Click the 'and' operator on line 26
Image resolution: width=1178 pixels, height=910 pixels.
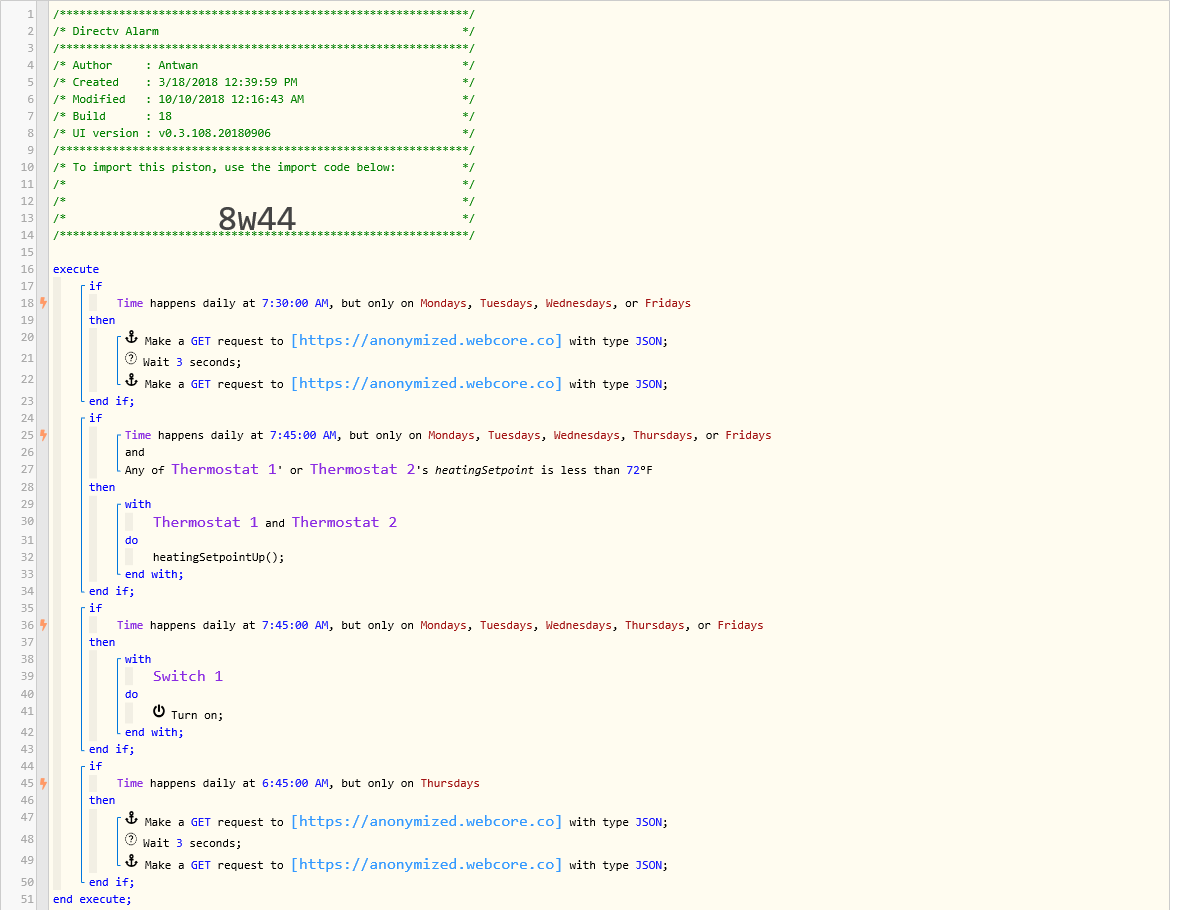tap(134, 452)
